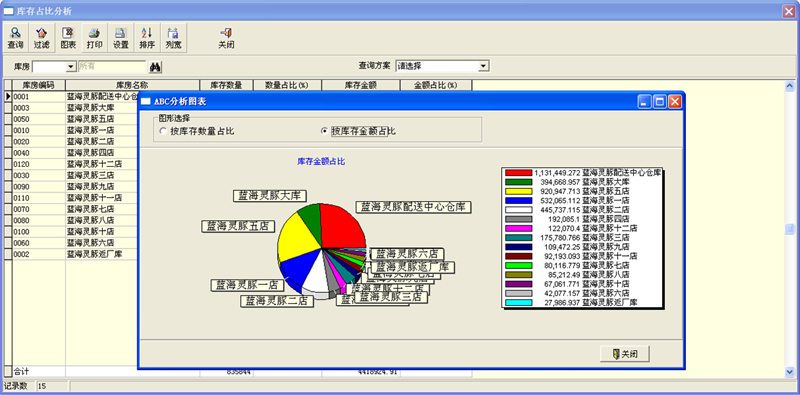The height and width of the screenshot is (395, 800).
Task: Click the yellow legend swatch for 蓝海灵豚五店
Action: (x=518, y=191)
